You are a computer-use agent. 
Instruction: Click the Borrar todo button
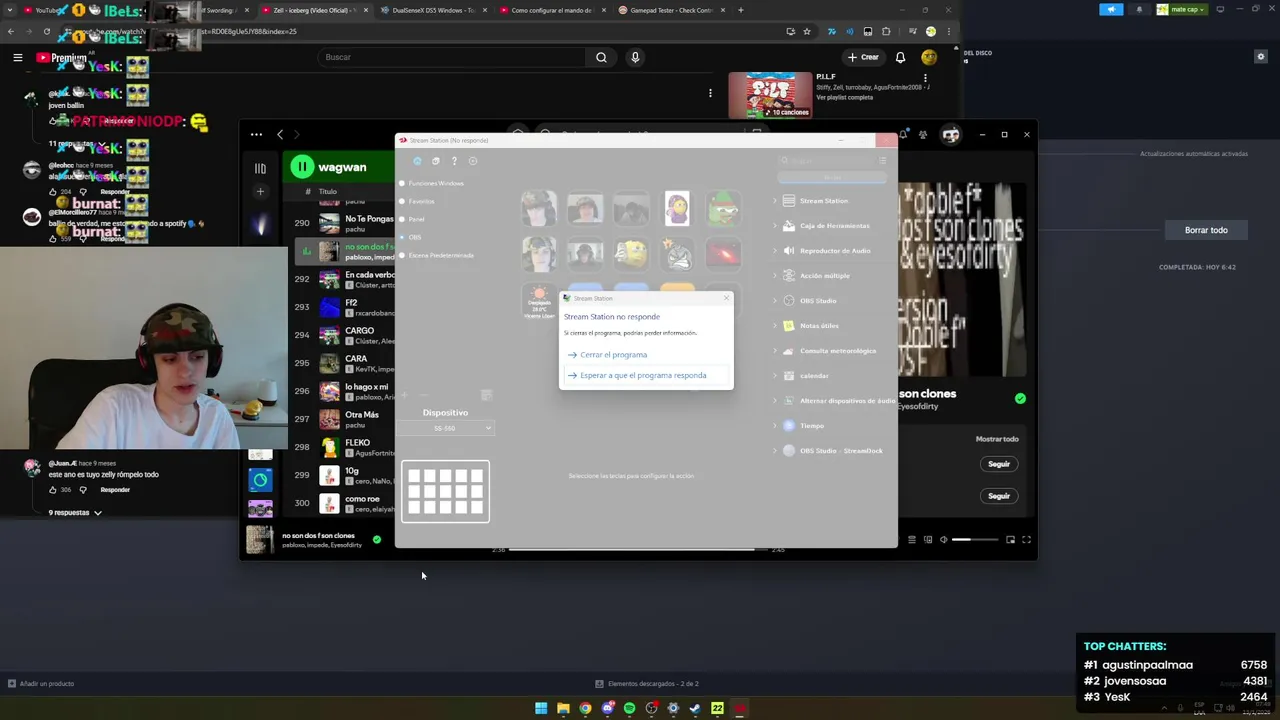pyautogui.click(x=1206, y=230)
